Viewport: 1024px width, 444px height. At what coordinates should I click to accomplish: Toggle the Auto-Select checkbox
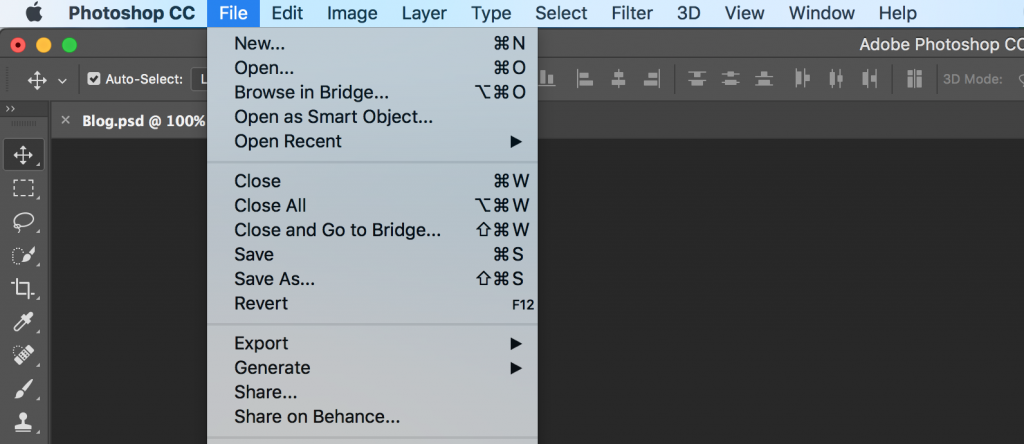tap(94, 79)
